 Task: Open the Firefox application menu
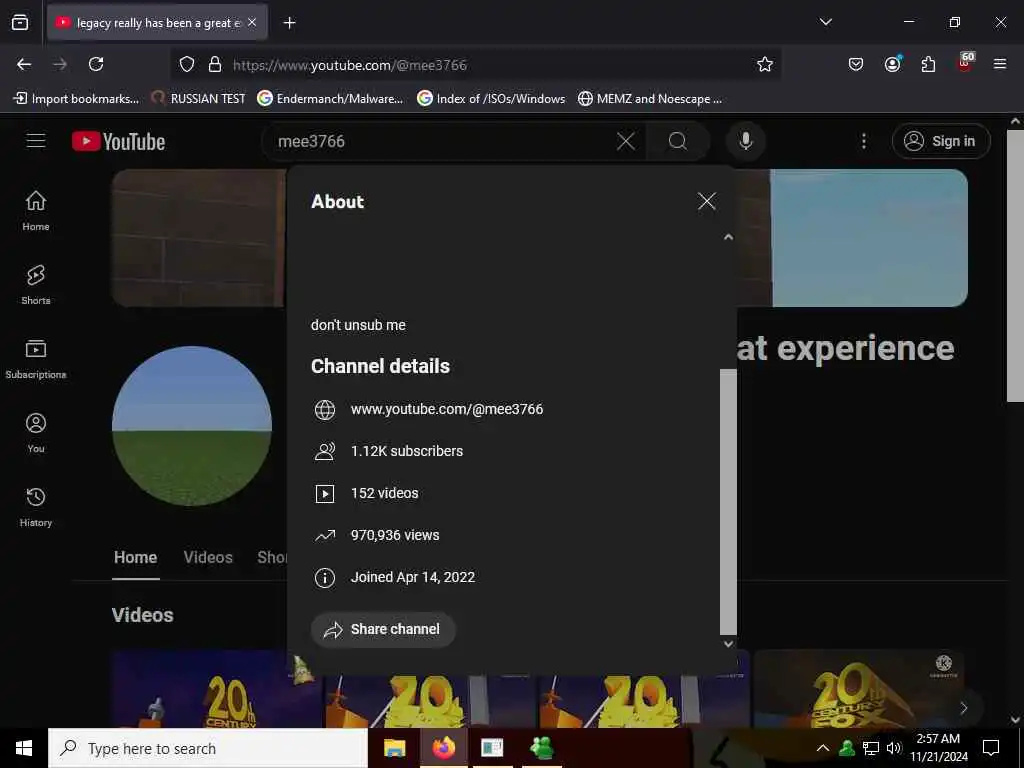coord(1000,64)
